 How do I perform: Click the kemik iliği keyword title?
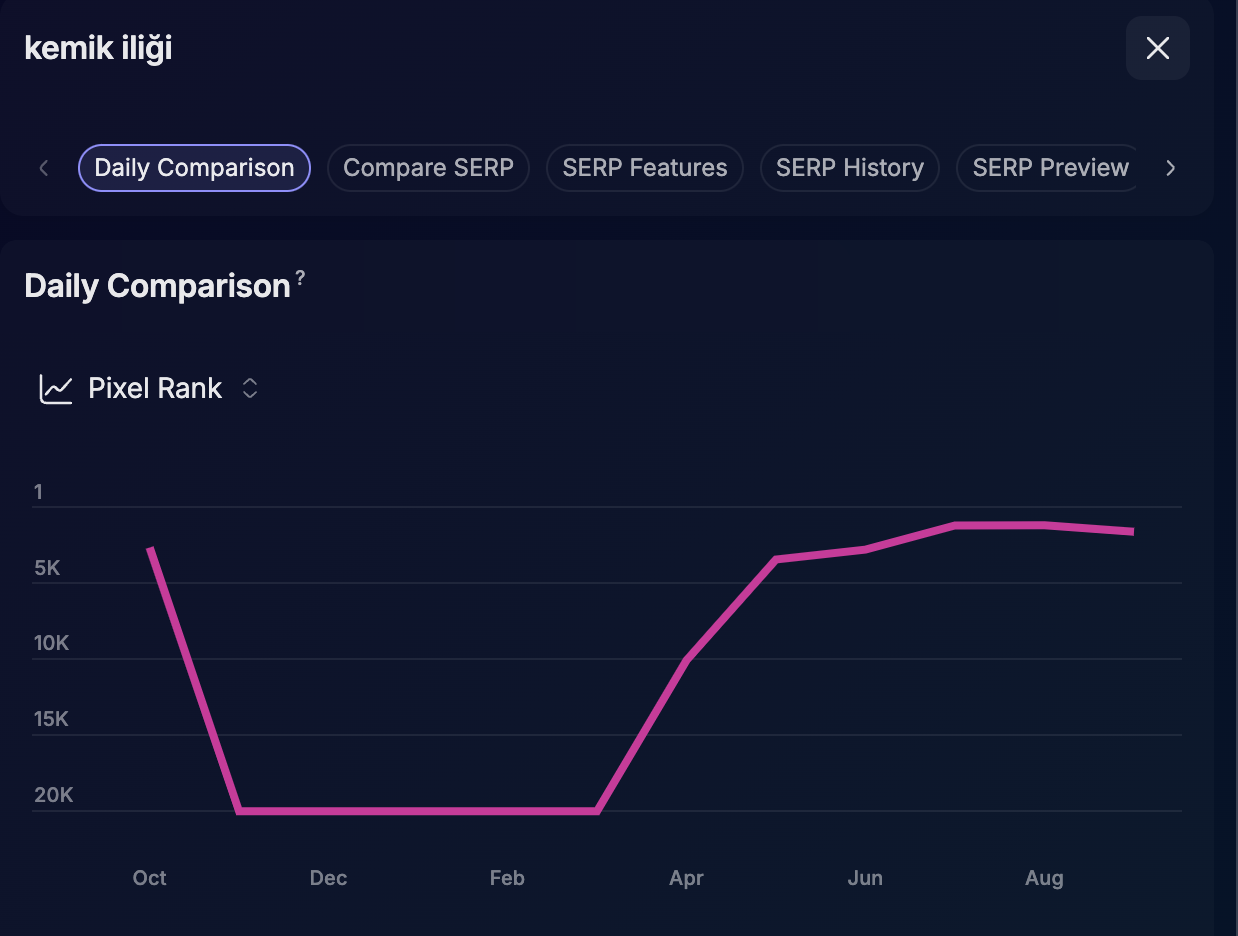(98, 48)
